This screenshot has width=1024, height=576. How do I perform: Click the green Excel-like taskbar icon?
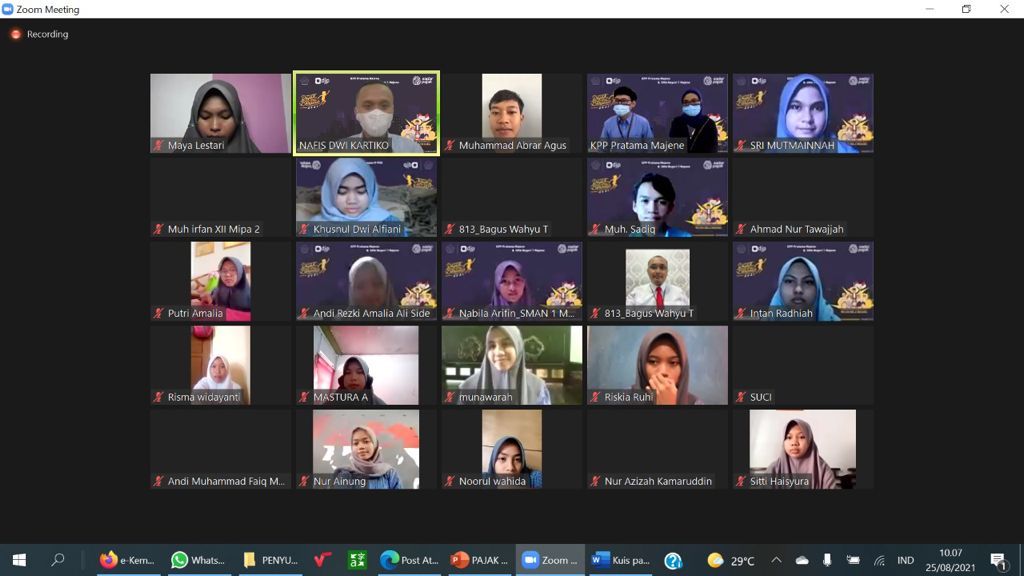point(357,560)
